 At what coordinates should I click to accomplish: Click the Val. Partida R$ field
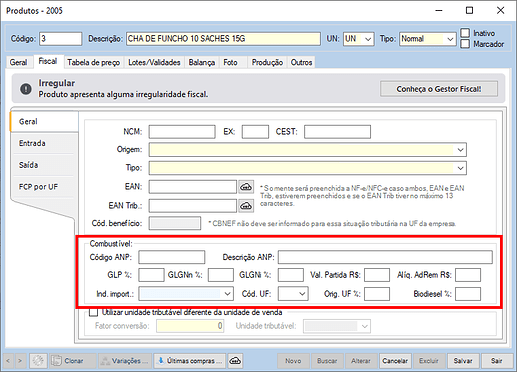click(x=377, y=275)
